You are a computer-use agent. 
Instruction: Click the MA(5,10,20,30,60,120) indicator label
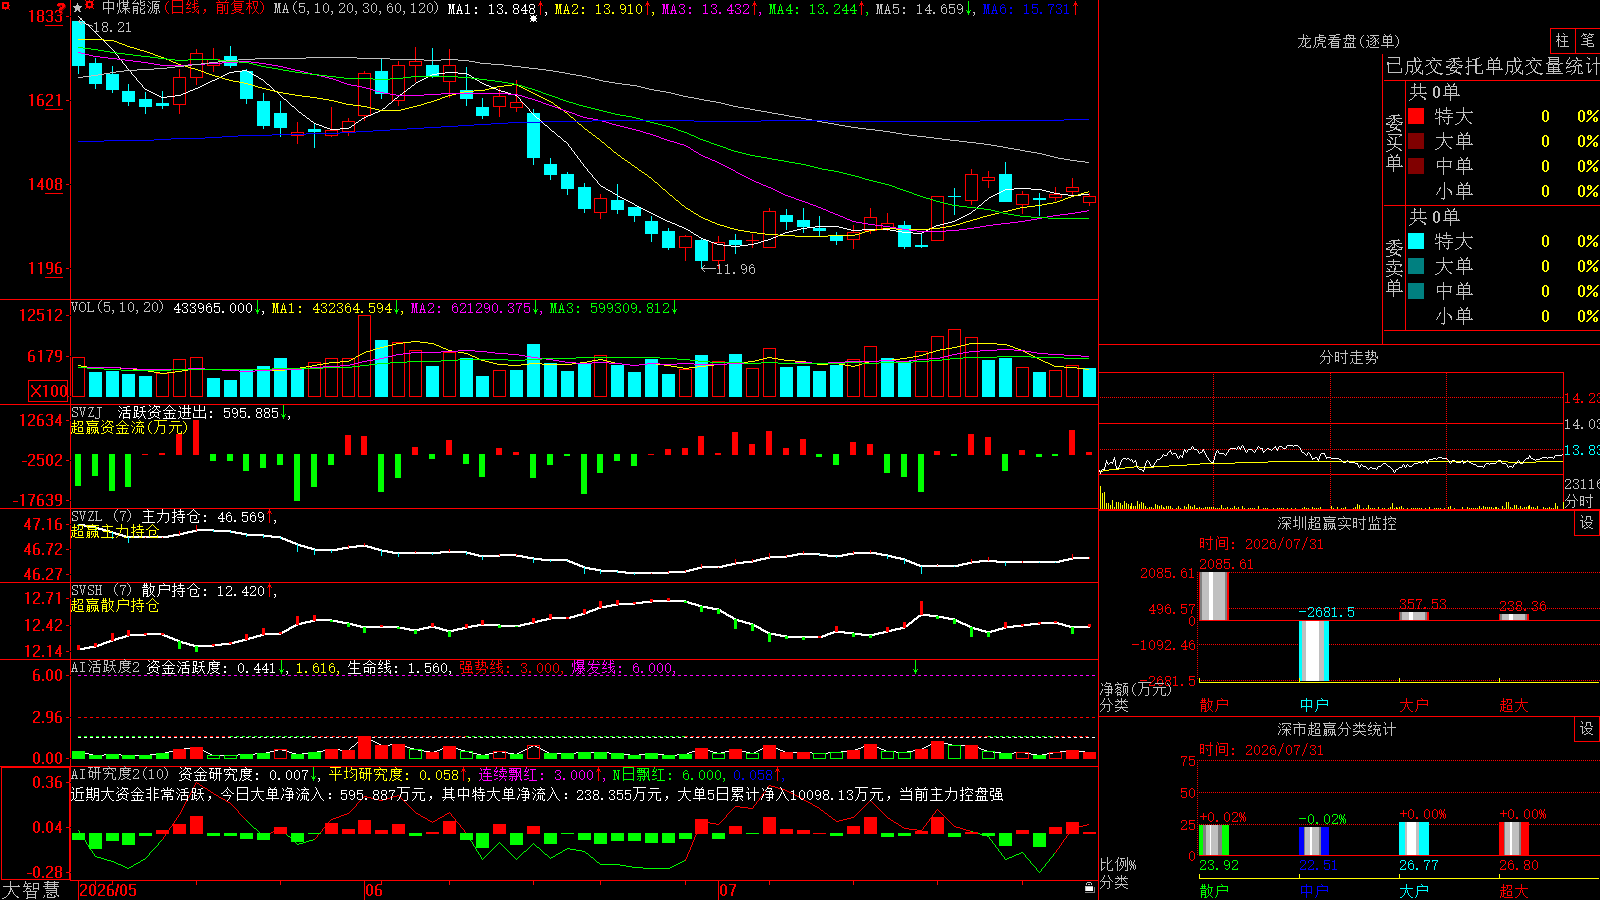[356, 8]
